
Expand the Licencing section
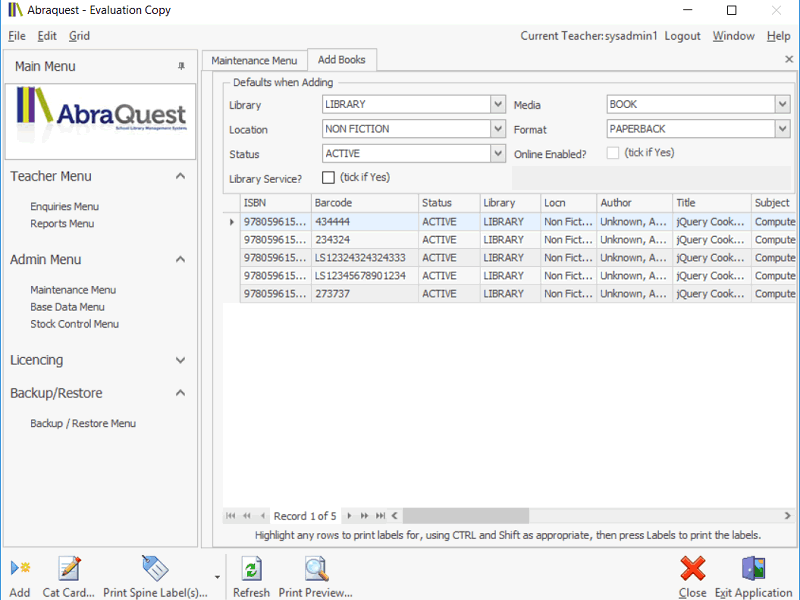pyautogui.click(x=180, y=360)
